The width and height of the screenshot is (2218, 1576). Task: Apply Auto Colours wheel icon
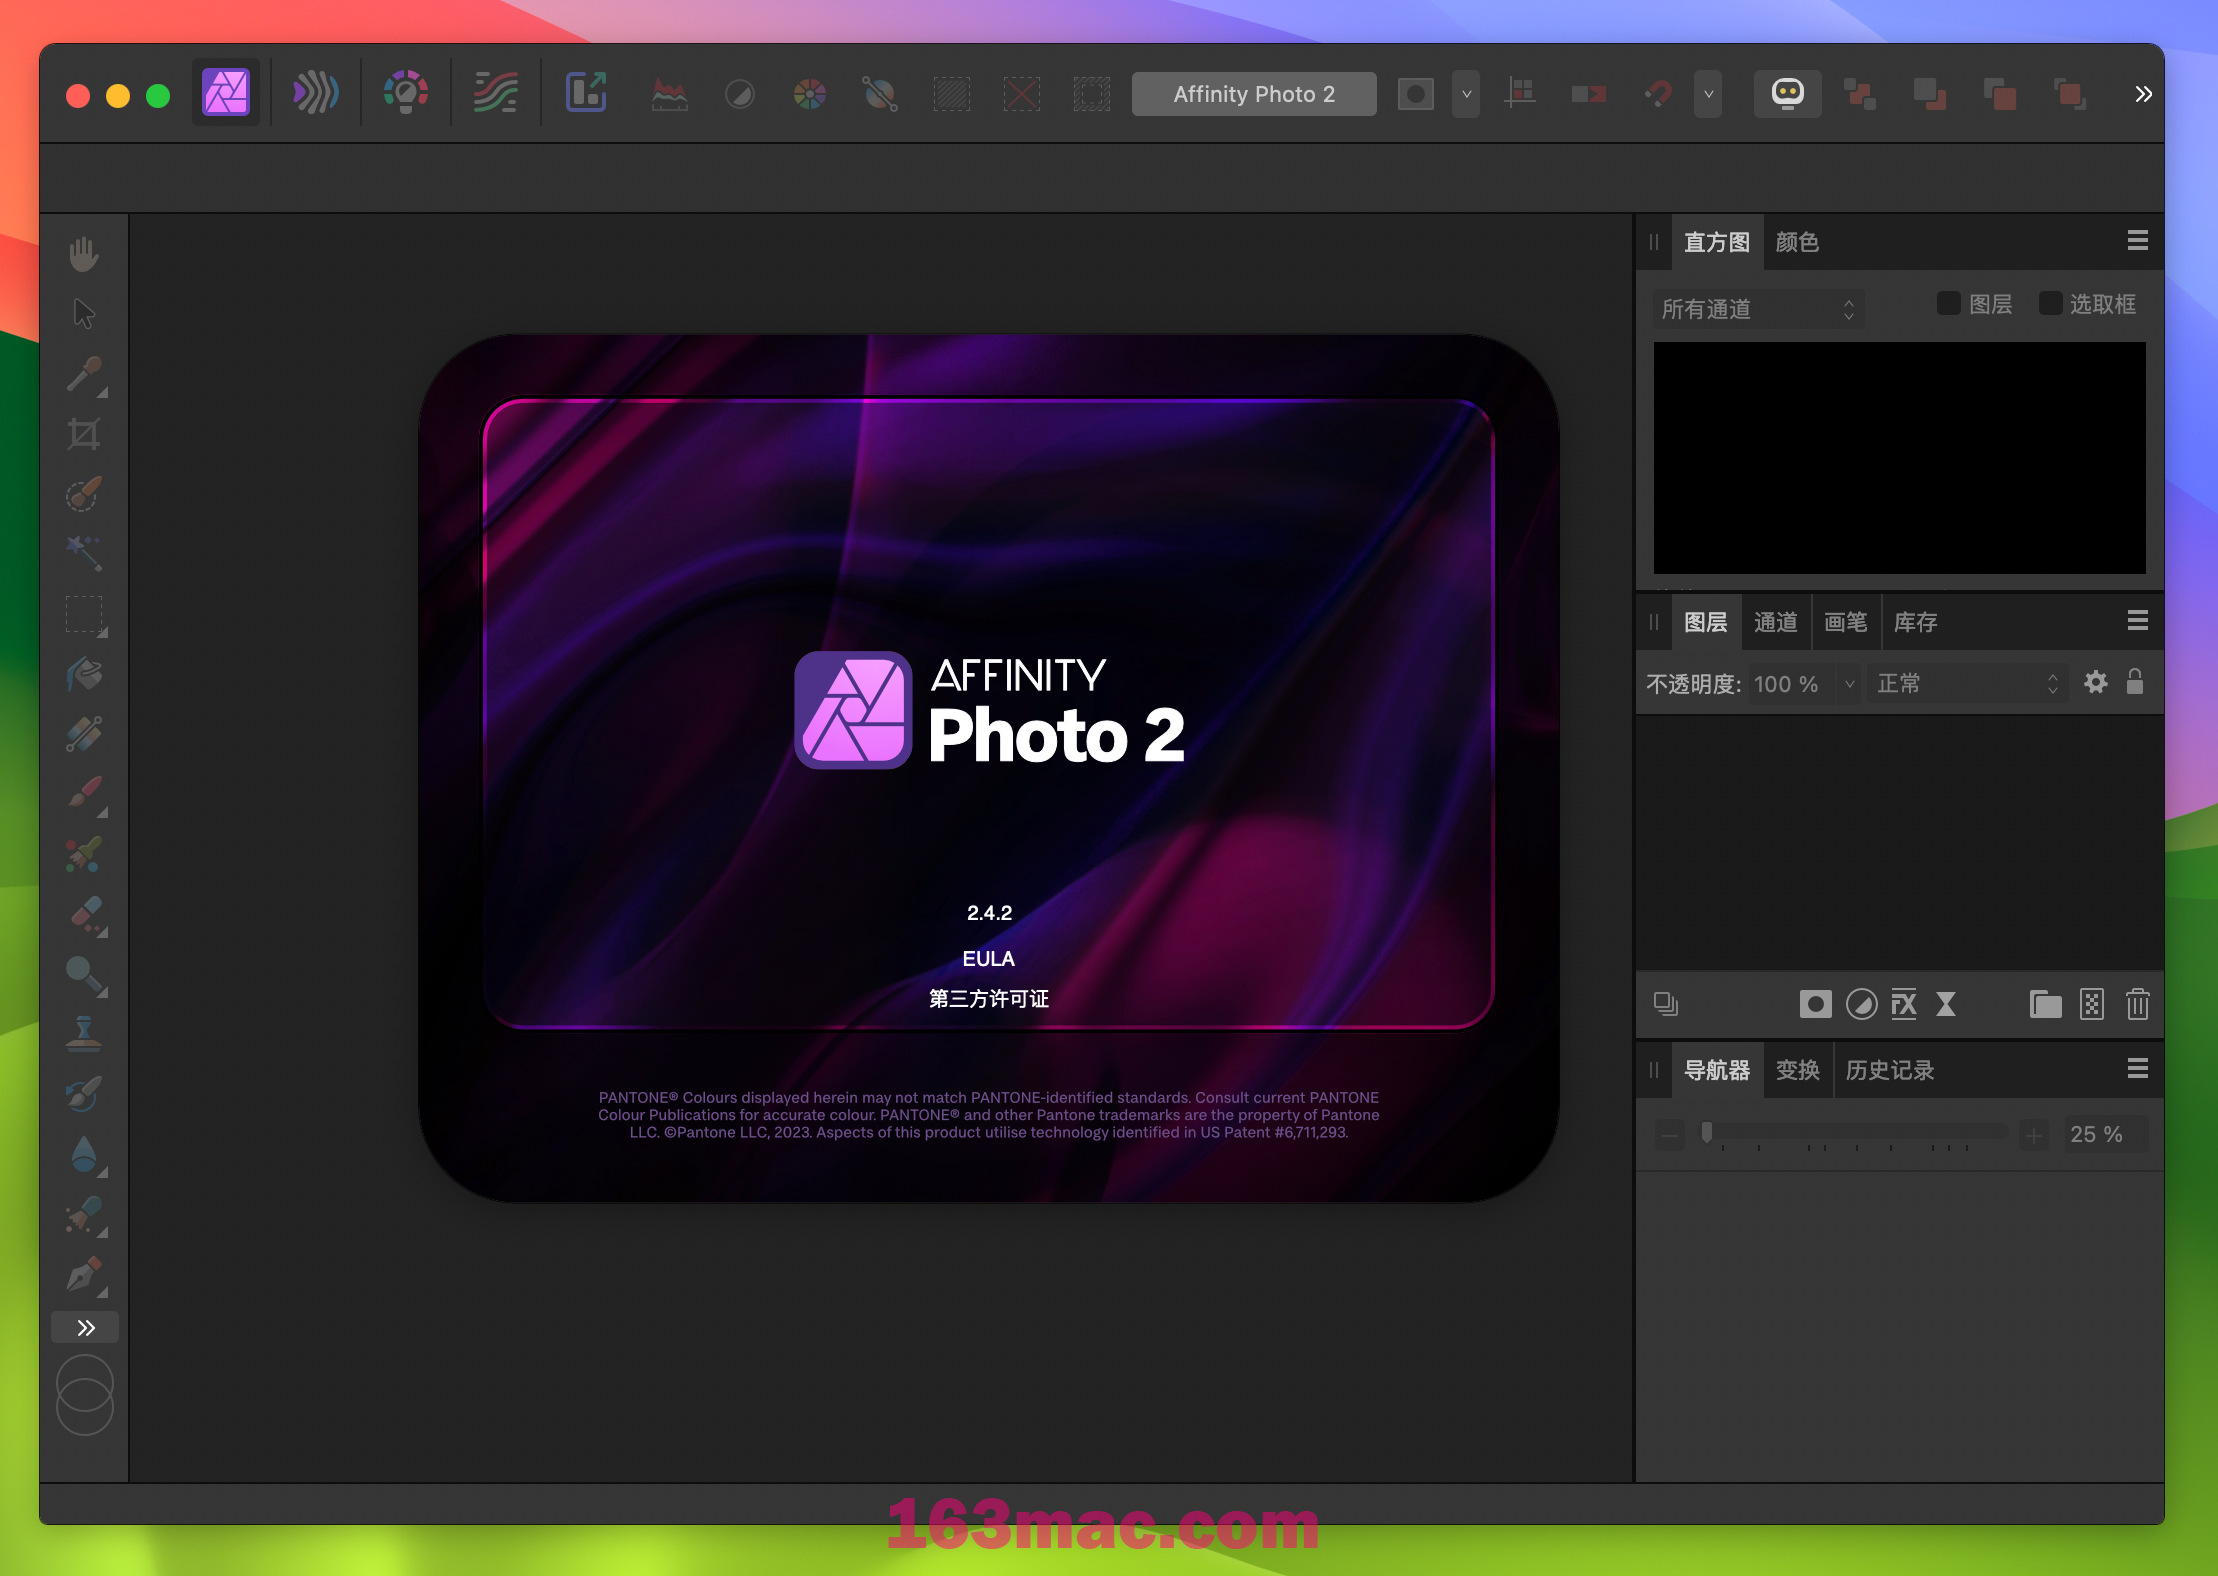[x=810, y=95]
